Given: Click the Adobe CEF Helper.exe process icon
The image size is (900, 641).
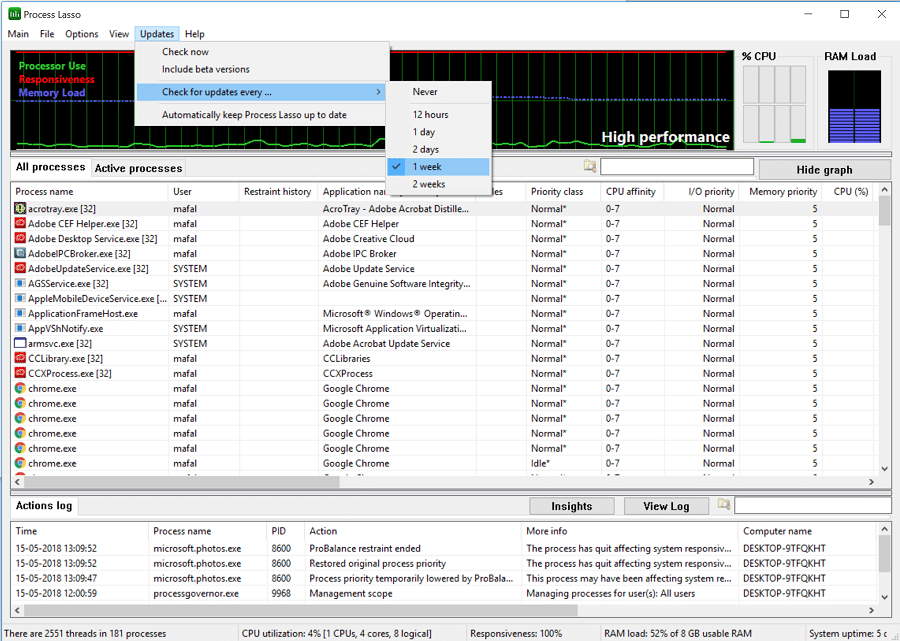Looking at the screenshot, I should pyautogui.click(x=20, y=223).
